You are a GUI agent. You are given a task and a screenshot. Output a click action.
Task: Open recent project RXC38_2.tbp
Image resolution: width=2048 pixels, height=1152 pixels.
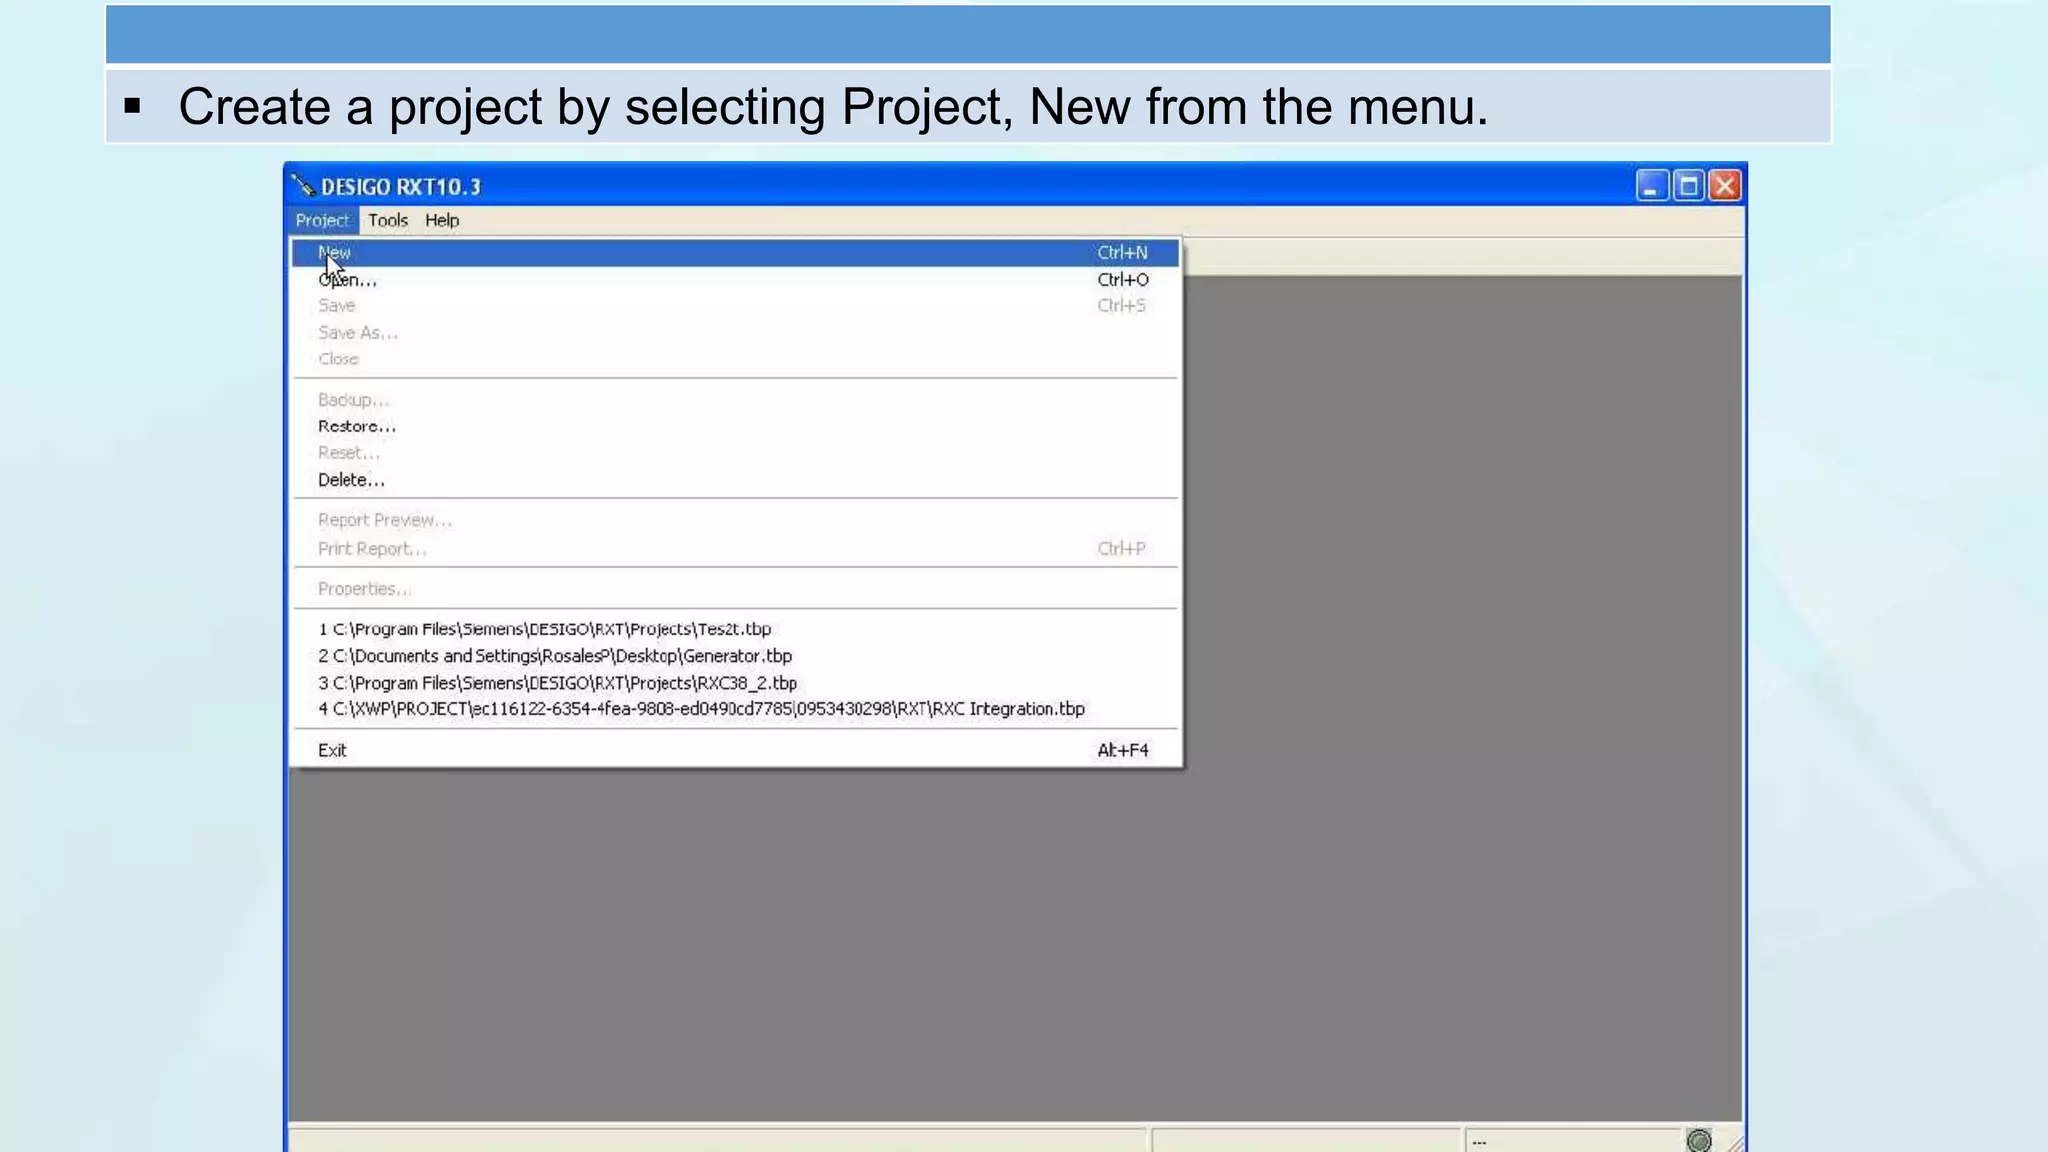558,683
